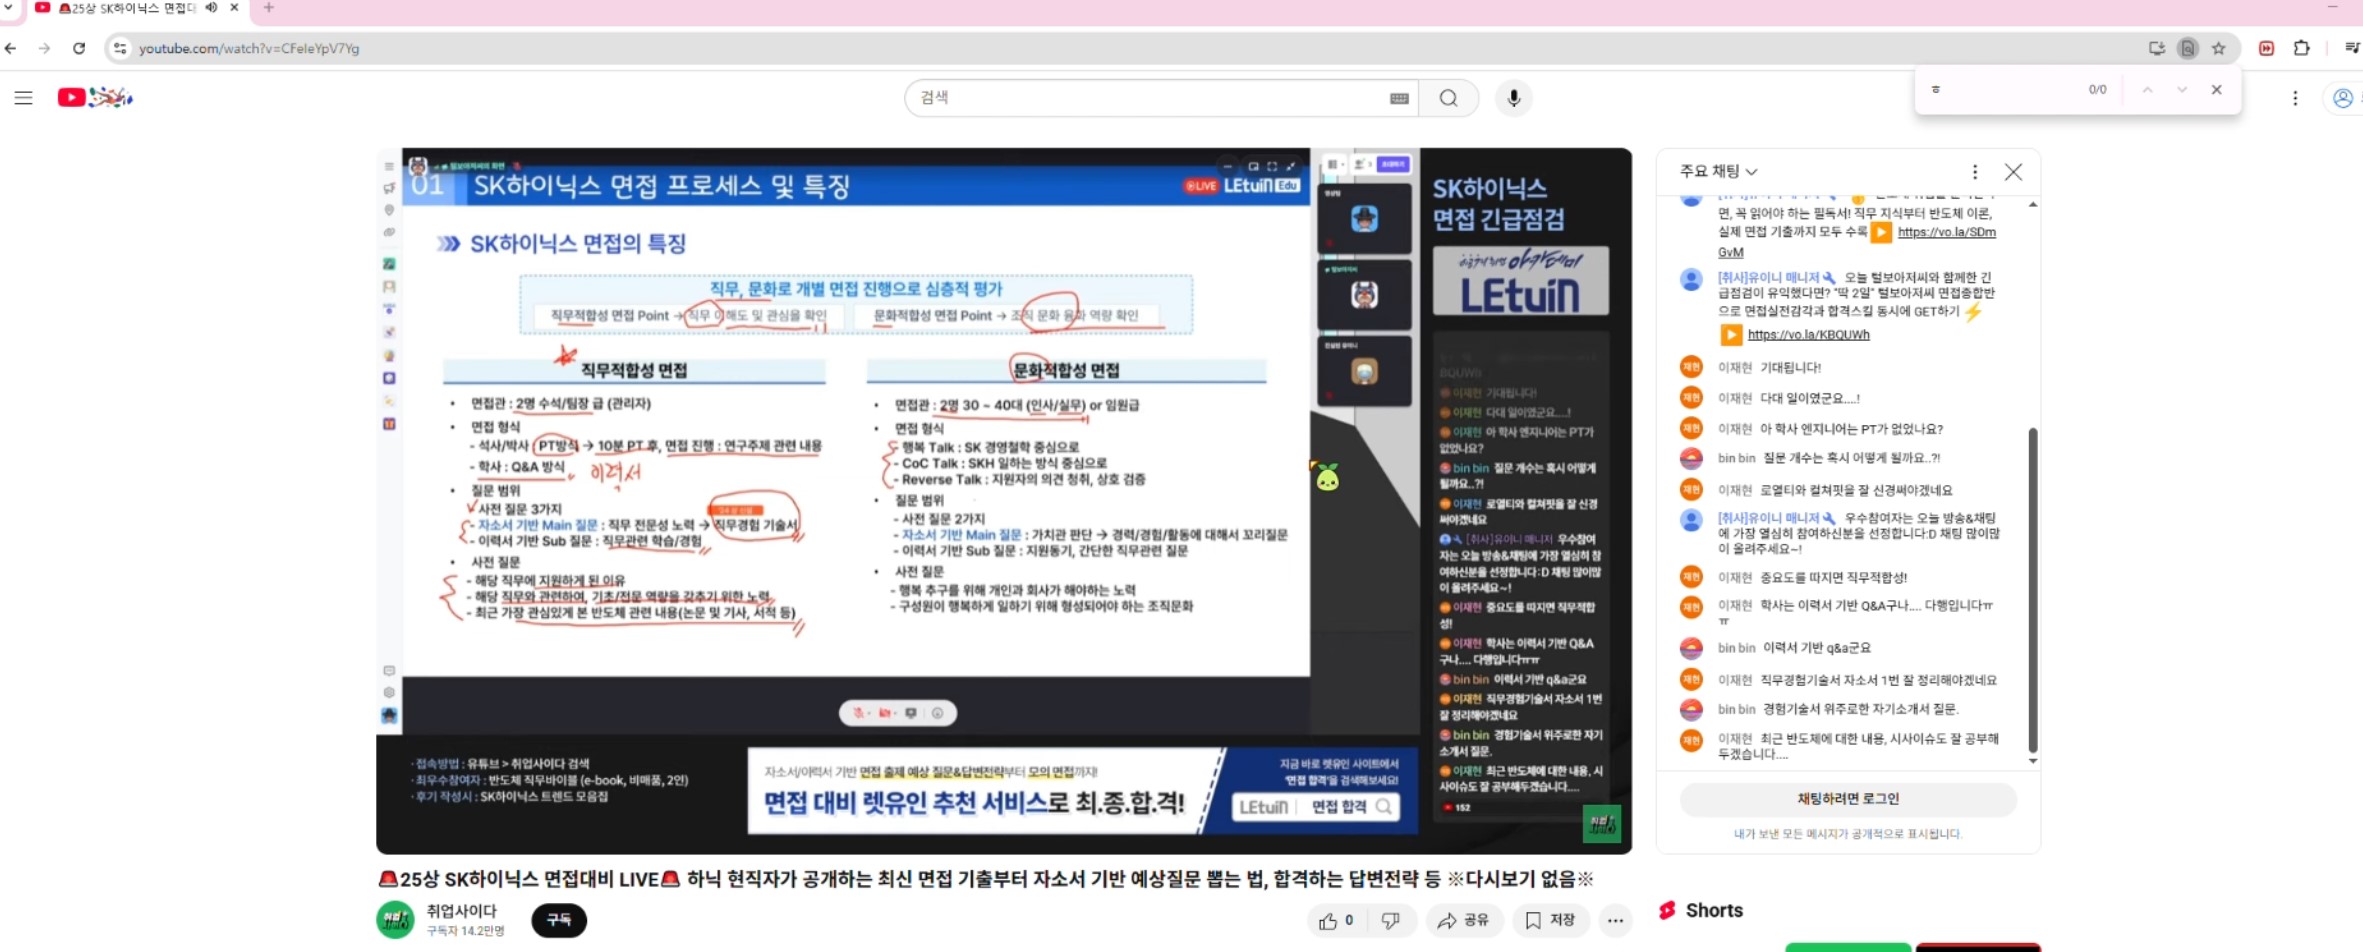Viewport: 2363px width, 952px height.
Task: Open site information icon in address bar
Action: pyautogui.click(x=120, y=48)
